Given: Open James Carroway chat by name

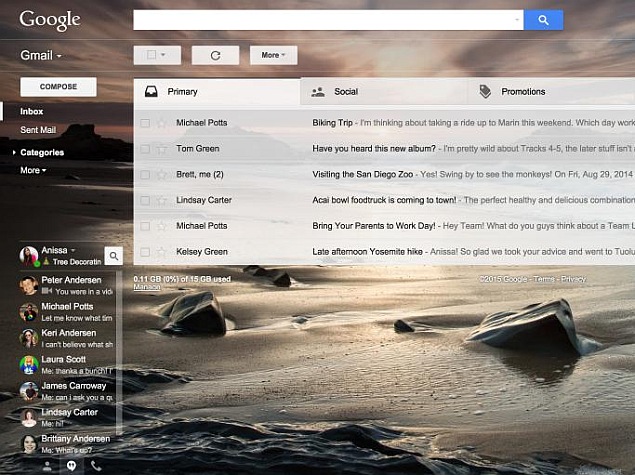Looking at the screenshot, I should 74,386.
